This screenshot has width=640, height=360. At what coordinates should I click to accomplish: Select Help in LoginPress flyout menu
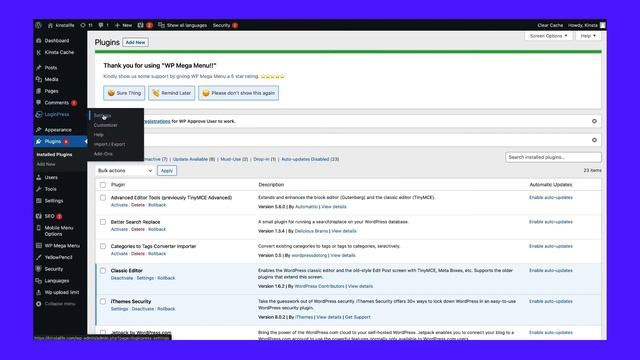click(x=99, y=135)
